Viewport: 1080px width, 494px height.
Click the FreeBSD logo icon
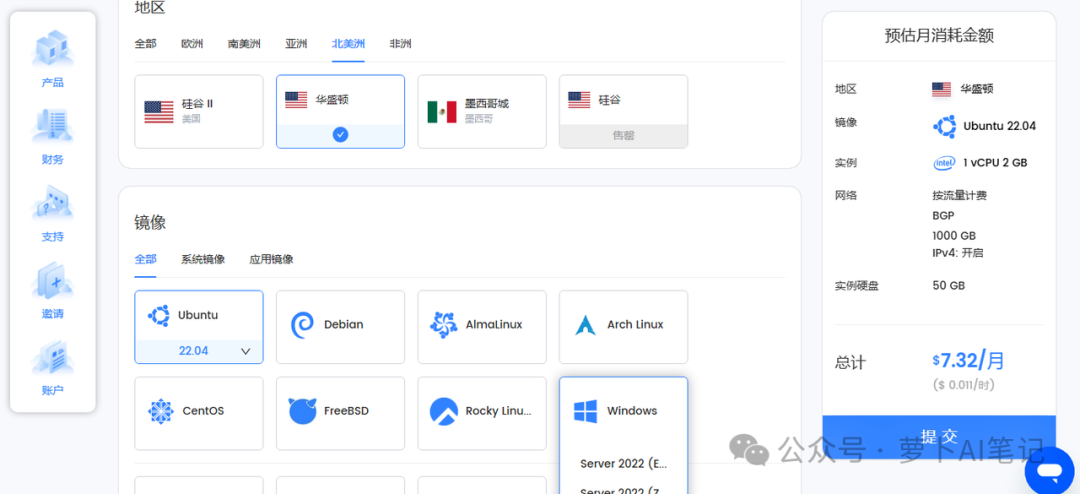(x=302, y=411)
